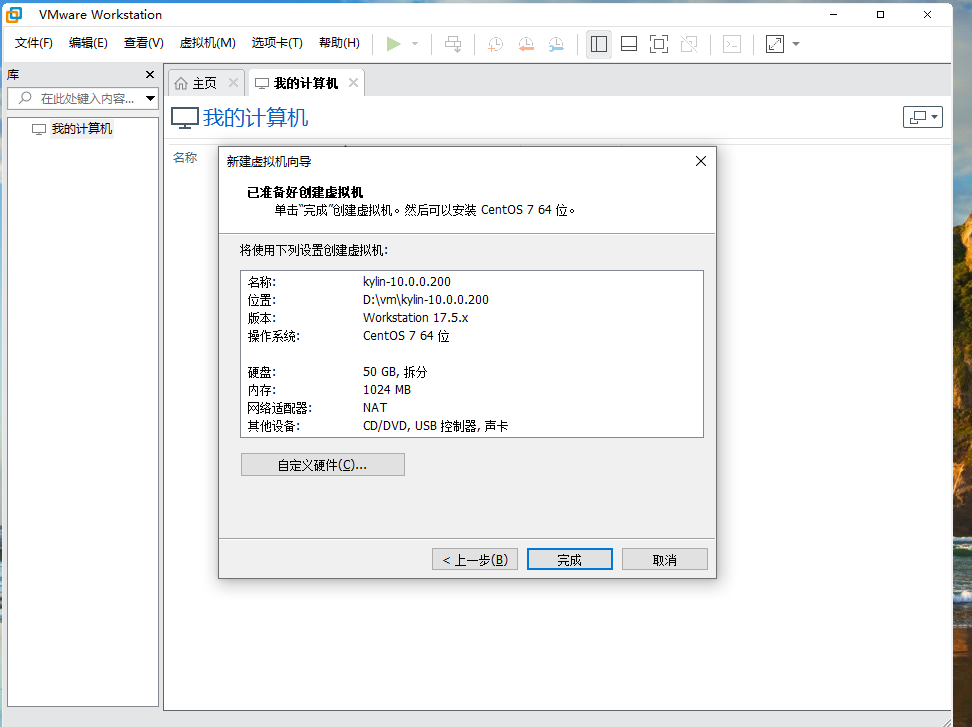Click home icon on 主页 tab
Viewport: 972px width, 727px height.
[181, 83]
